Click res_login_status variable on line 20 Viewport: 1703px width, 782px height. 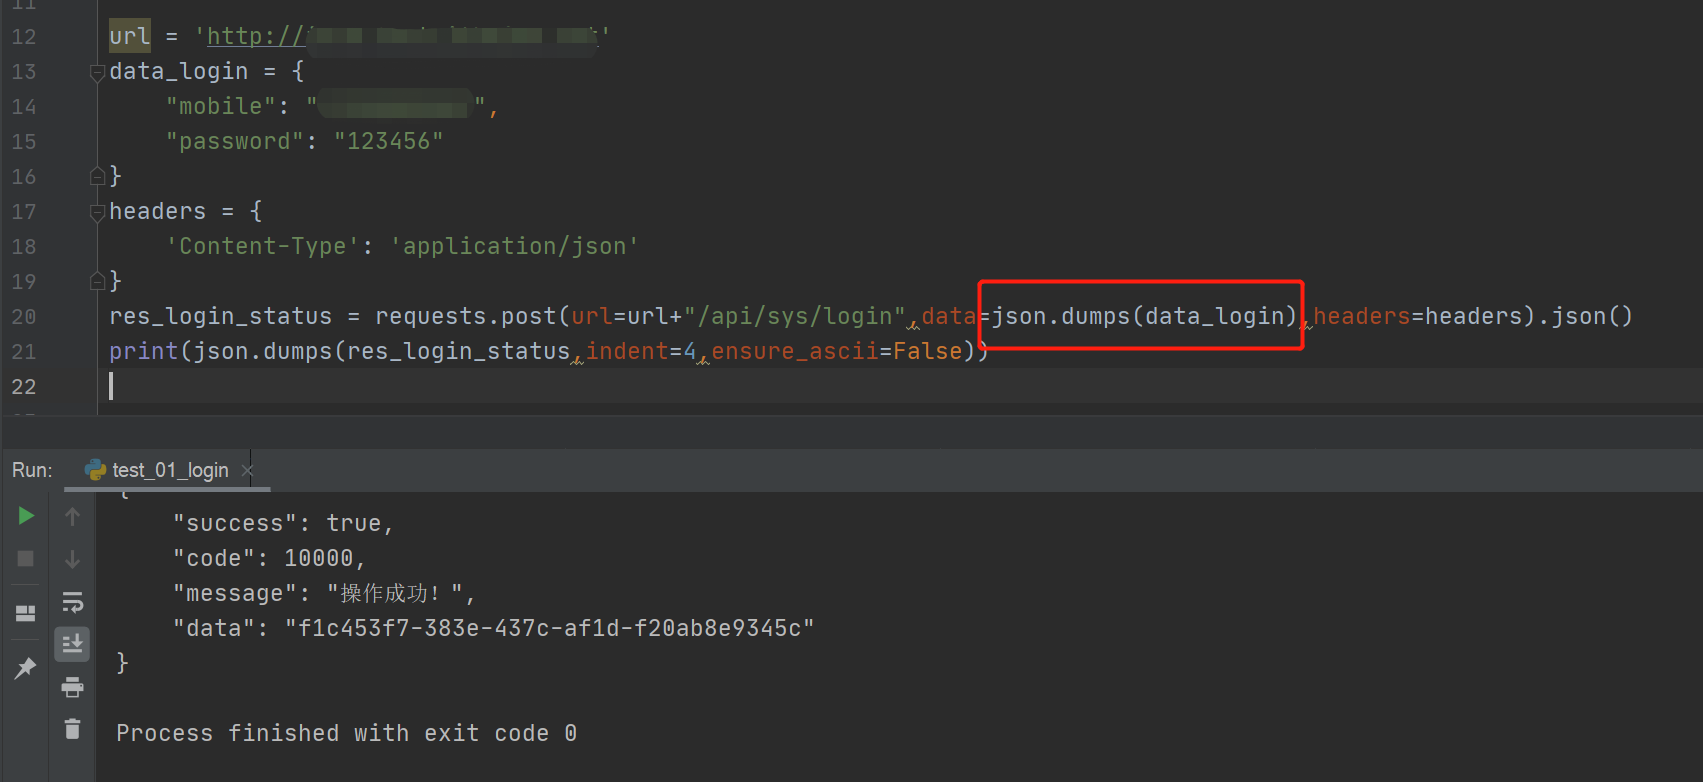point(220,317)
